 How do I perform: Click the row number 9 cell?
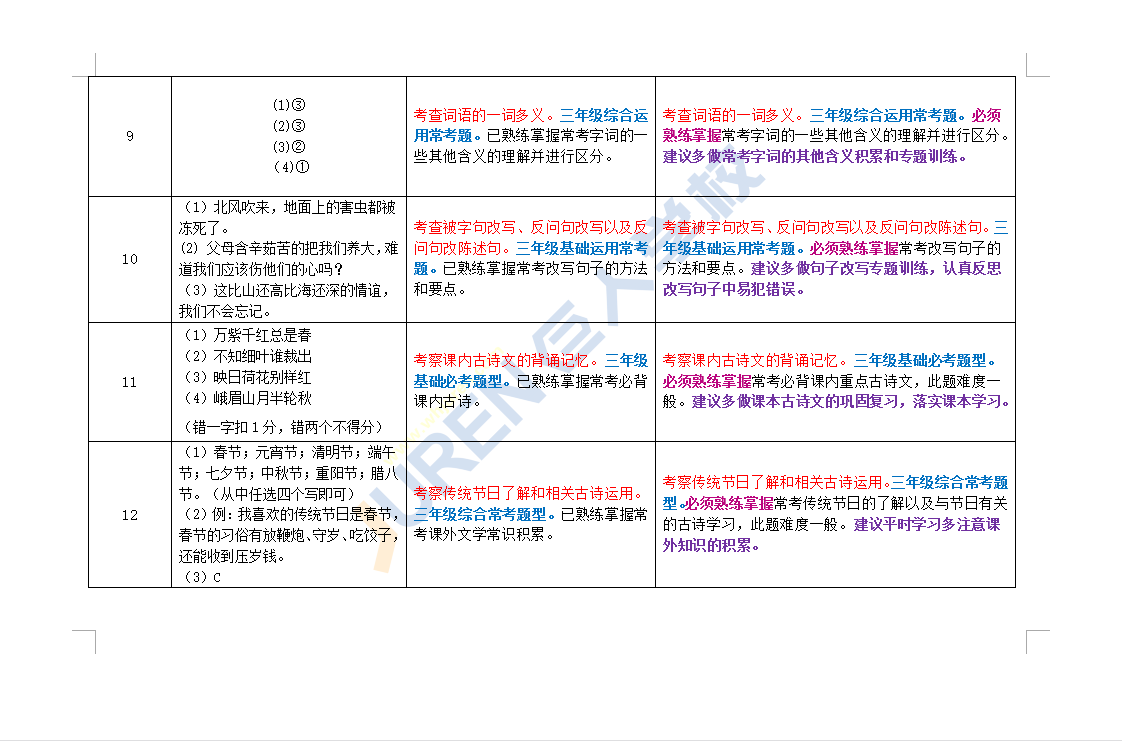click(x=130, y=137)
